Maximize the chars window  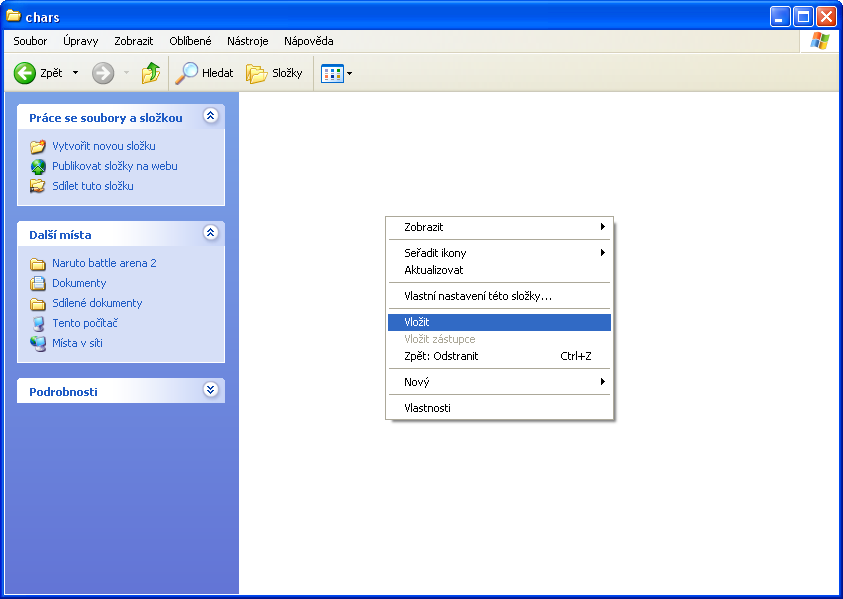(803, 17)
